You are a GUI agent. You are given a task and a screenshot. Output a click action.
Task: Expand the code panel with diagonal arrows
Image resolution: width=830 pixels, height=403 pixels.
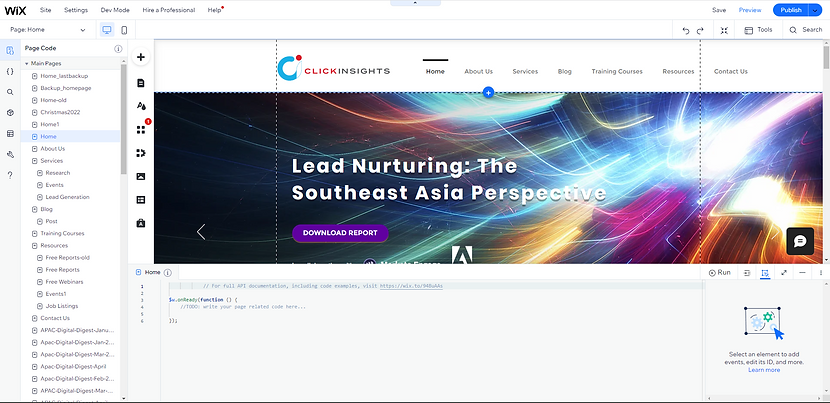point(784,273)
